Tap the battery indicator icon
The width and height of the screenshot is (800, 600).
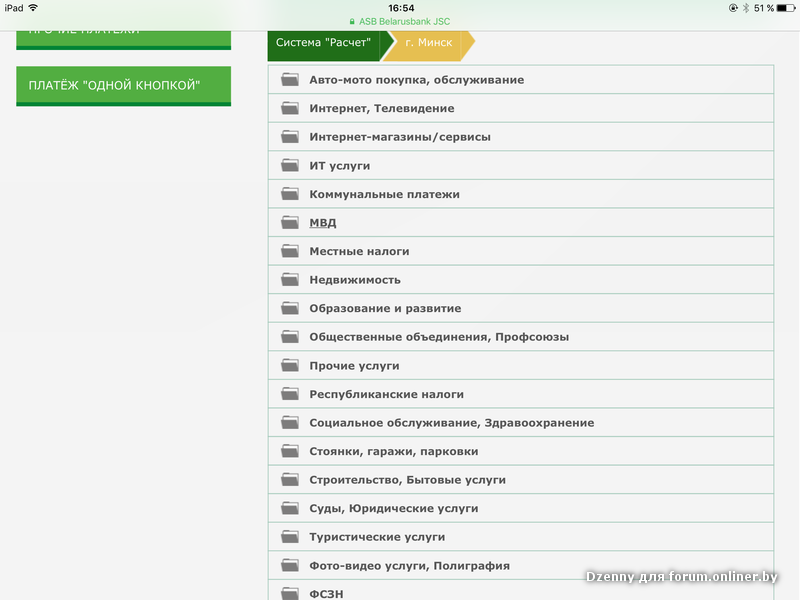[x=786, y=8]
